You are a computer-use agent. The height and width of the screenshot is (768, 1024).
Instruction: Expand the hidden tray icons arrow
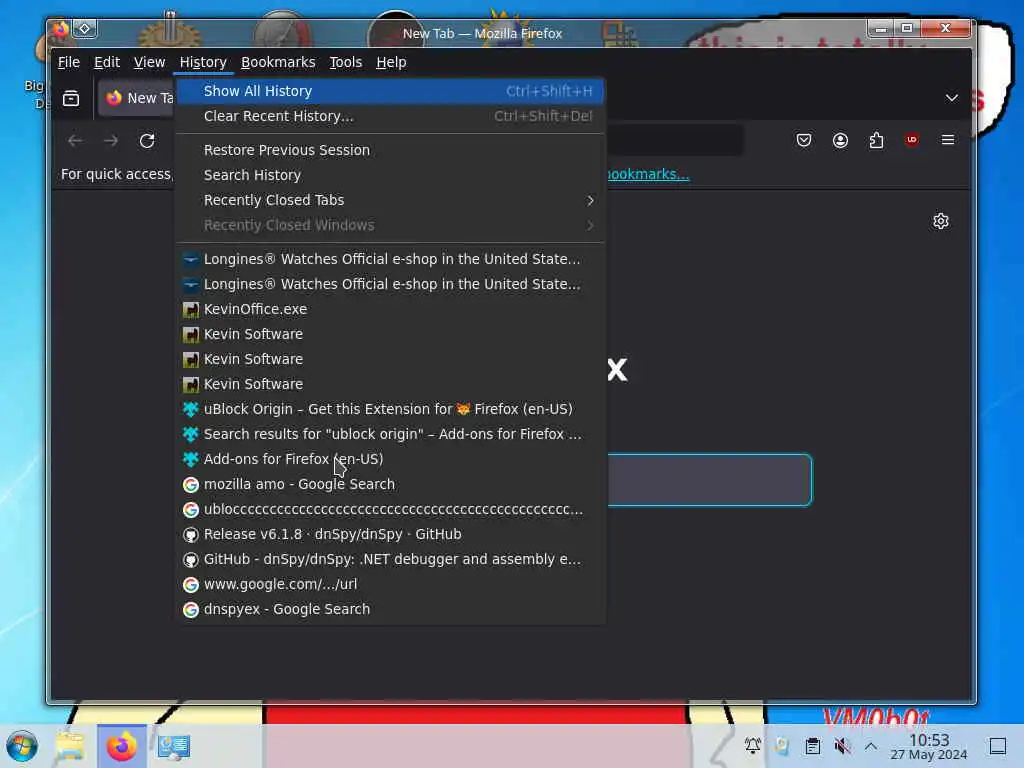coord(871,746)
